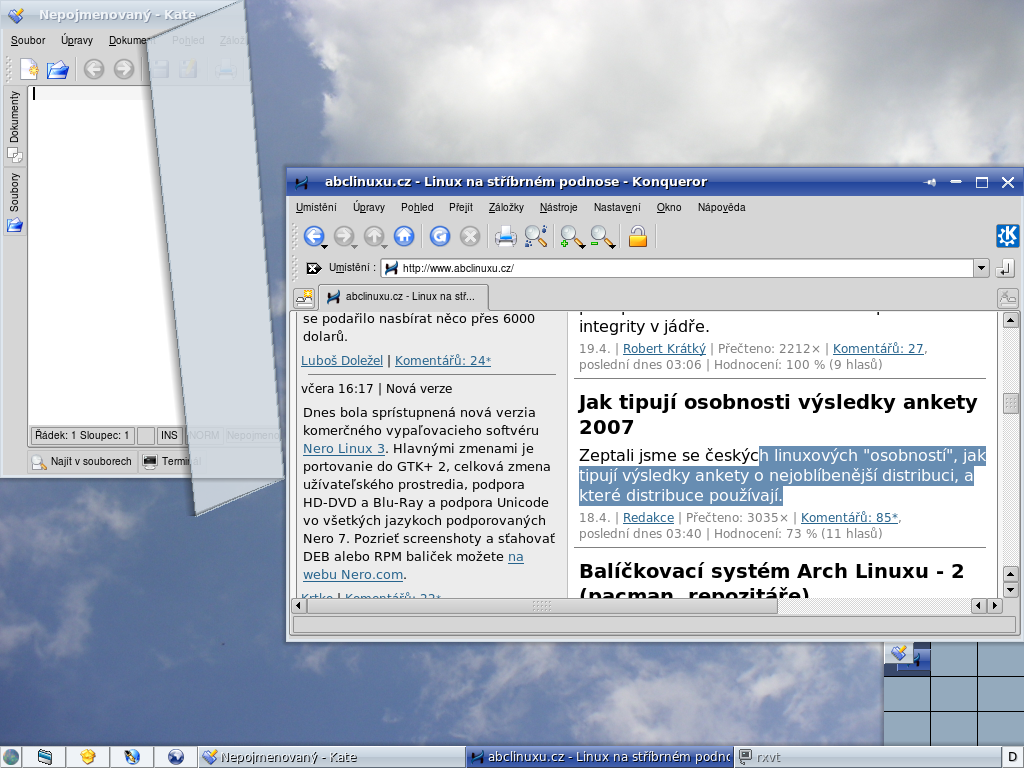The image size is (1024, 768).
Task: Expand the URL history dropdown in the location bar
Action: click(981, 268)
